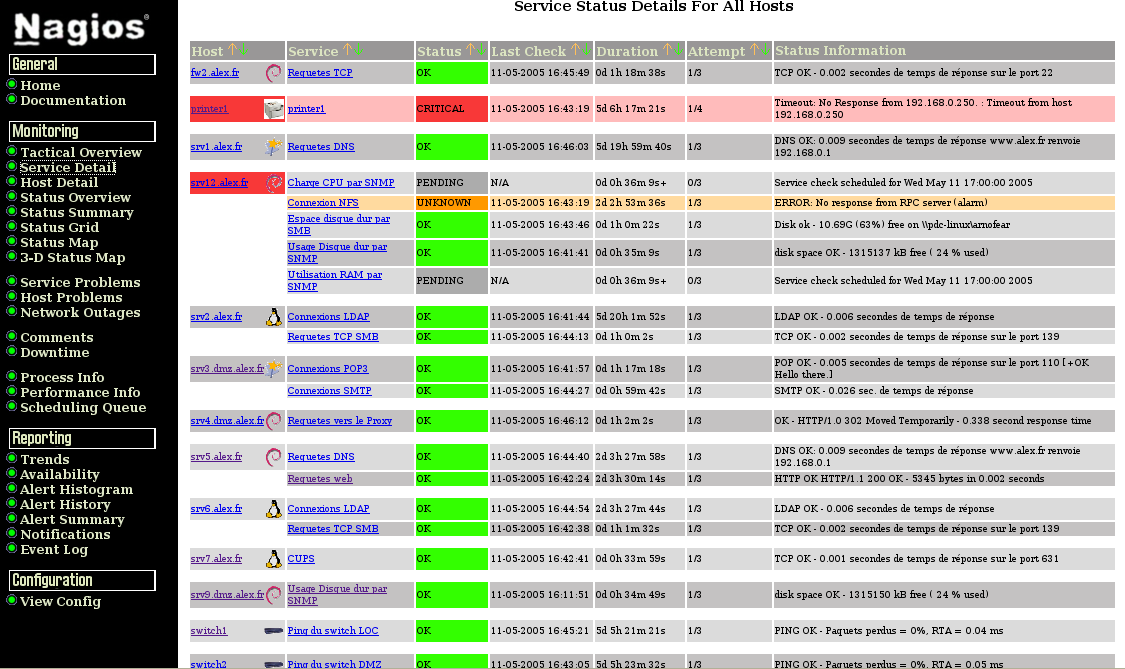The width and height of the screenshot is (1125, 669).
Task: Click the Tux penguin icon for srv6.alex.fr
Action: coord(273,509)
